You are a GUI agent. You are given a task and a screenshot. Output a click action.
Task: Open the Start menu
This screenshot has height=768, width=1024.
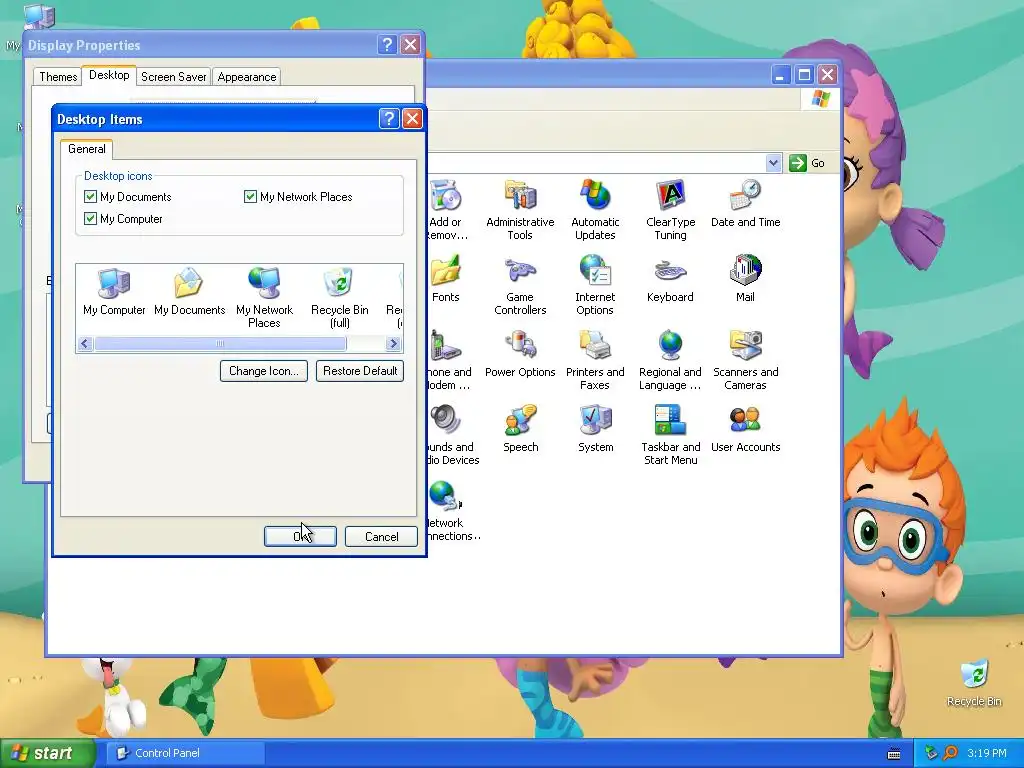pyautogui.click(x=47, y=753)
